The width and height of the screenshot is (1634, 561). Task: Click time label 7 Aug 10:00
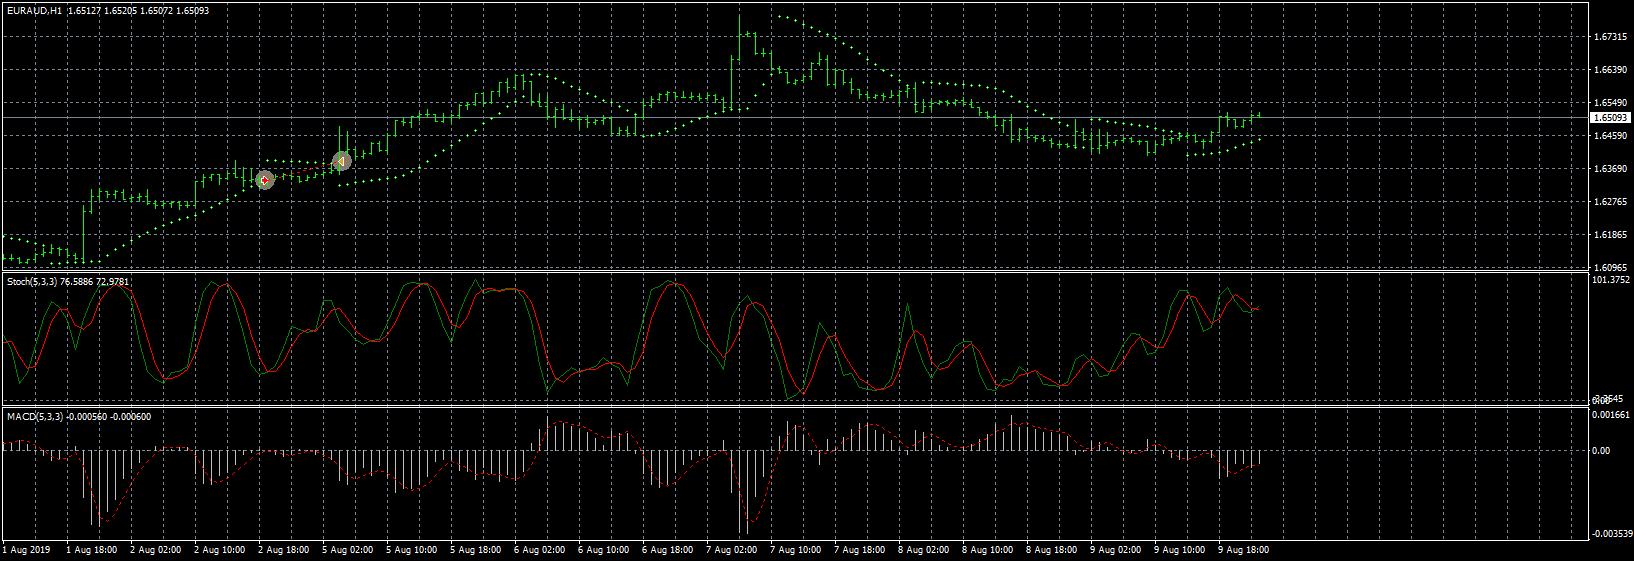[796, 550]
